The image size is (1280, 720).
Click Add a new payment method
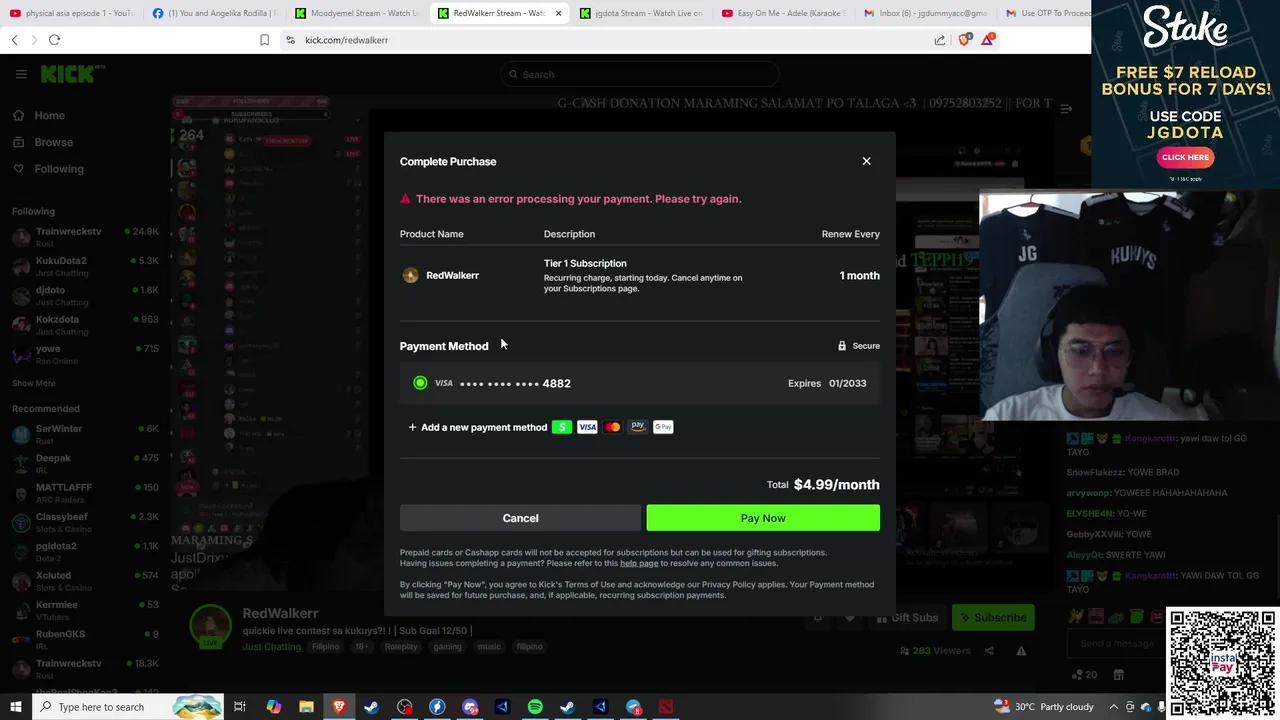[478, 427]
